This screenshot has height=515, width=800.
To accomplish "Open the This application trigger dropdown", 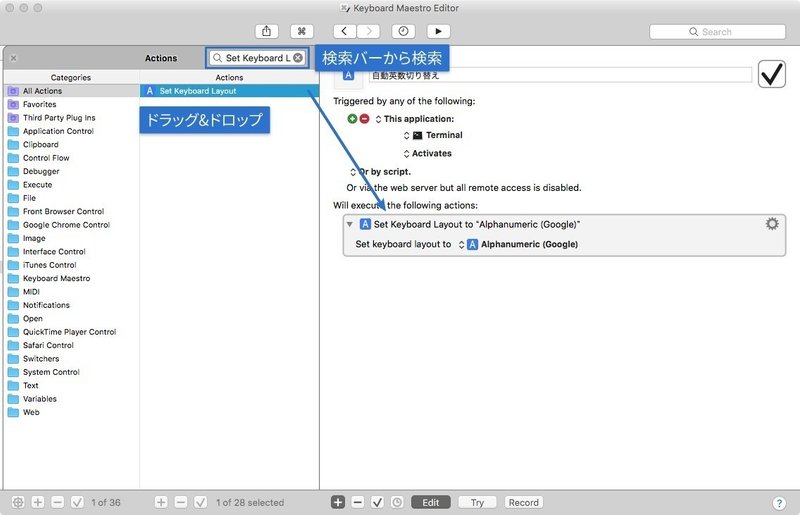I will coord(414,119).
